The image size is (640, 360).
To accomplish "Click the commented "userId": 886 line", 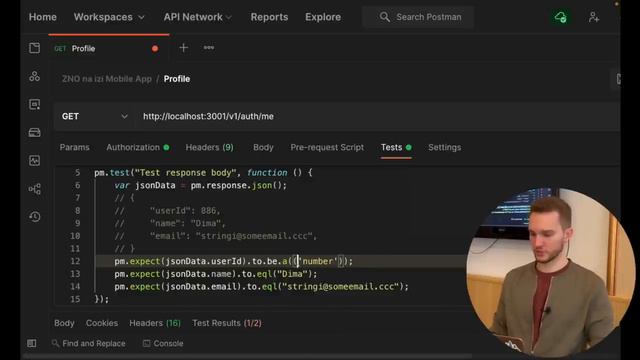I will click(167, 211).
